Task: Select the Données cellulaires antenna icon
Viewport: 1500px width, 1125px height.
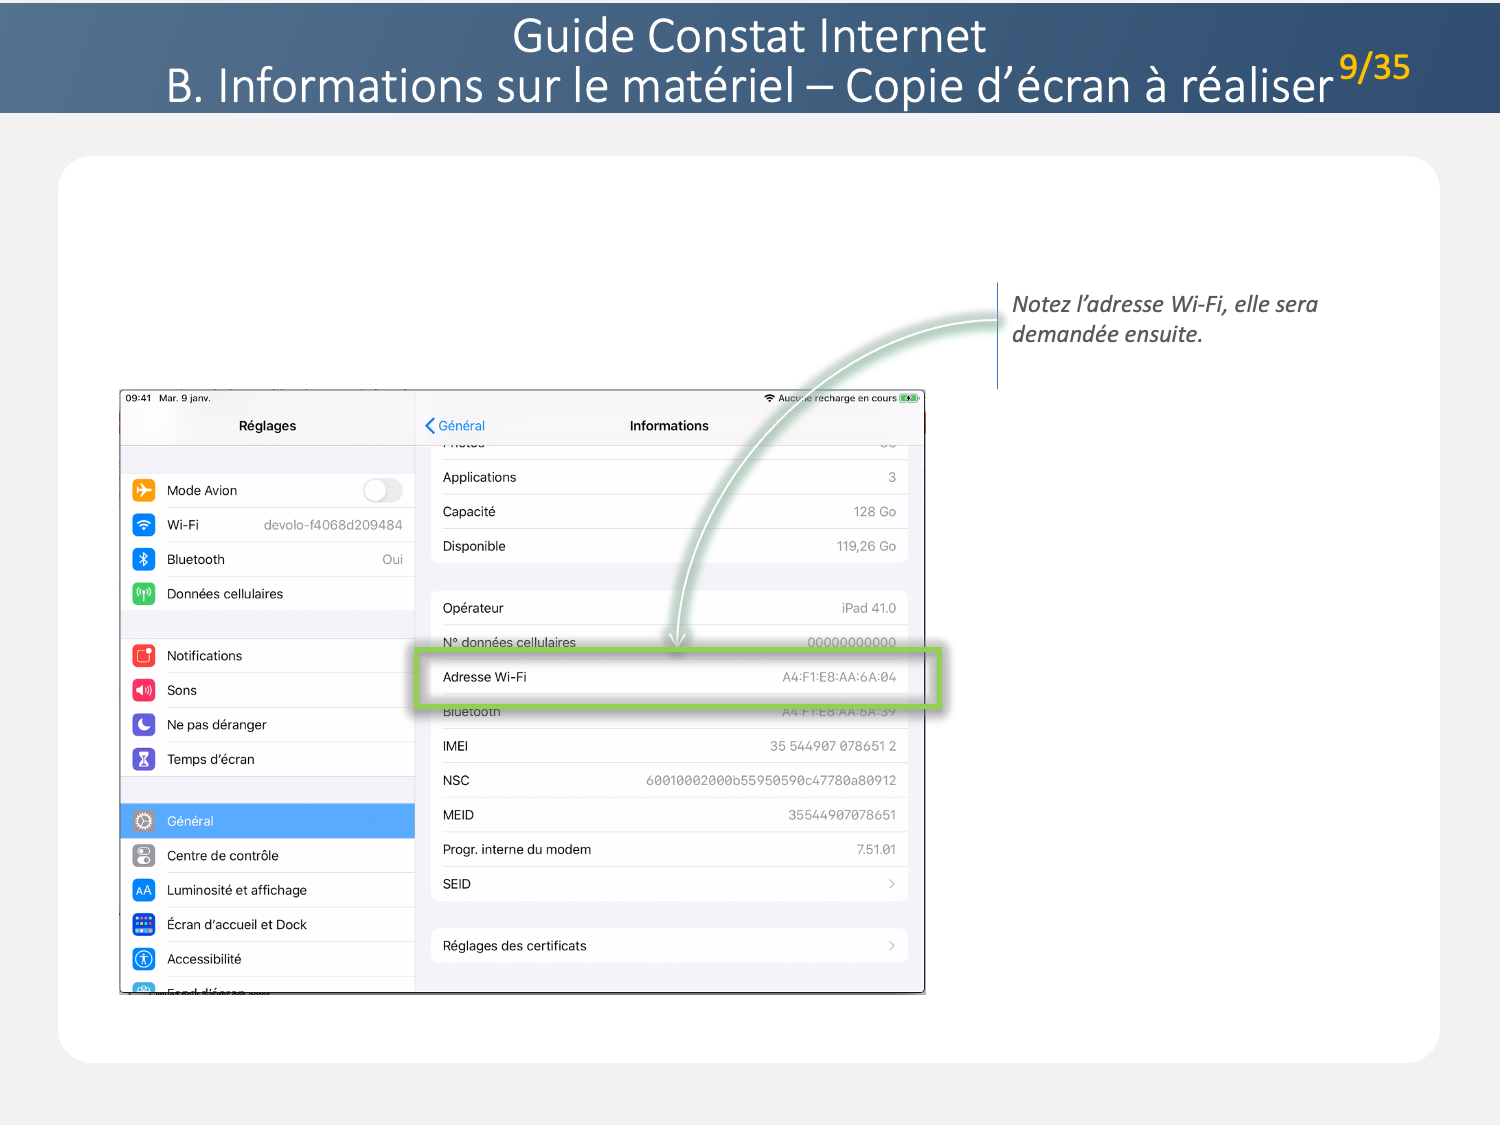Action: pyautogui.click(x=144, y=594)
